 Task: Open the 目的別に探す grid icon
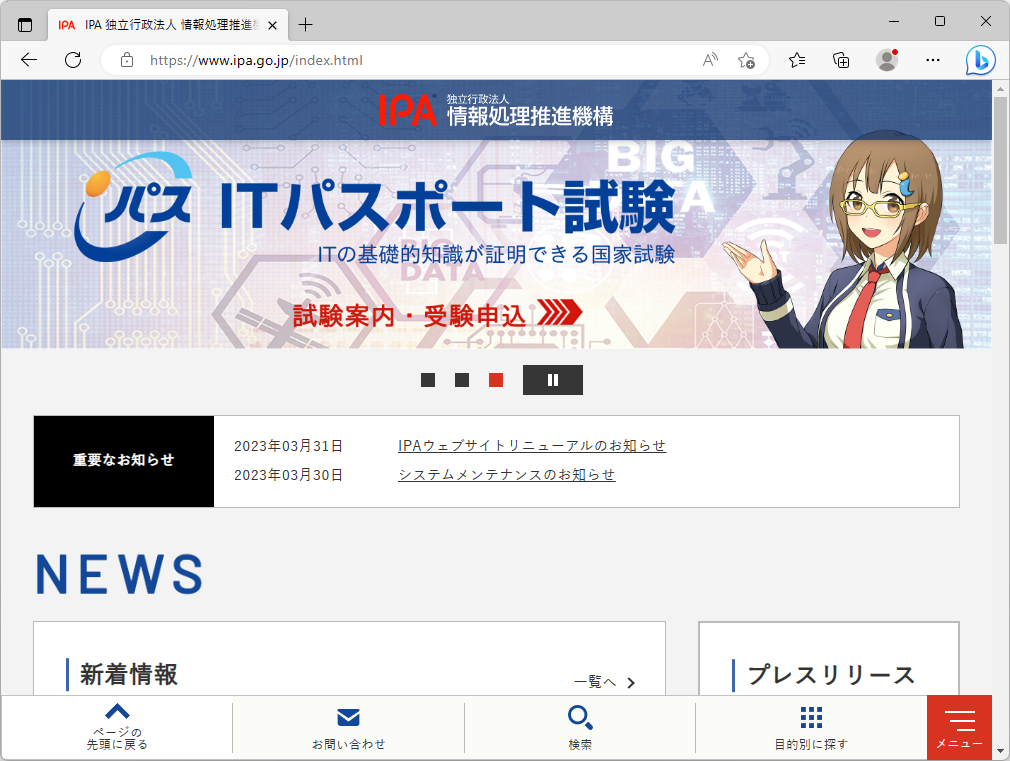(811, 716)
